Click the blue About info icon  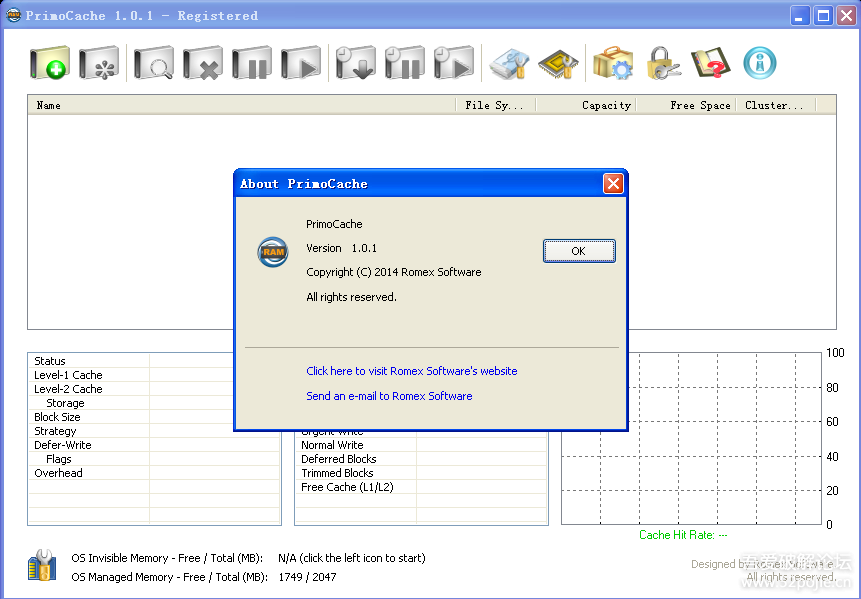760,63
